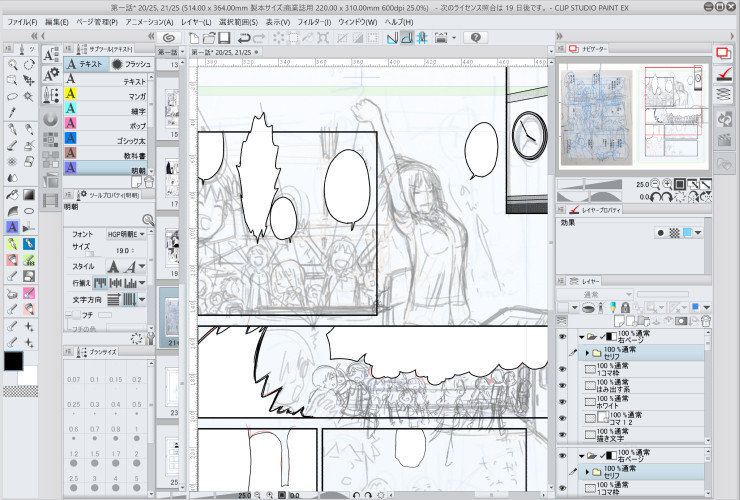The height and width of the screenshot is (500, 740).
Task: Open アニメーション(A) menu
Action: coord(149,22)
